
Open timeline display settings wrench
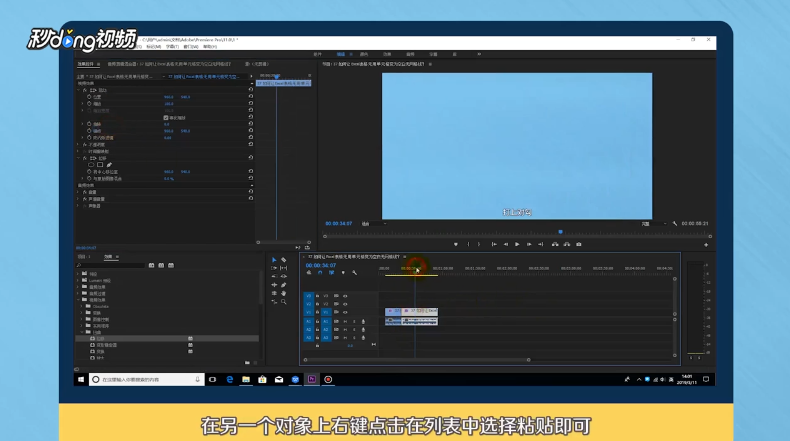click(355, 273)
